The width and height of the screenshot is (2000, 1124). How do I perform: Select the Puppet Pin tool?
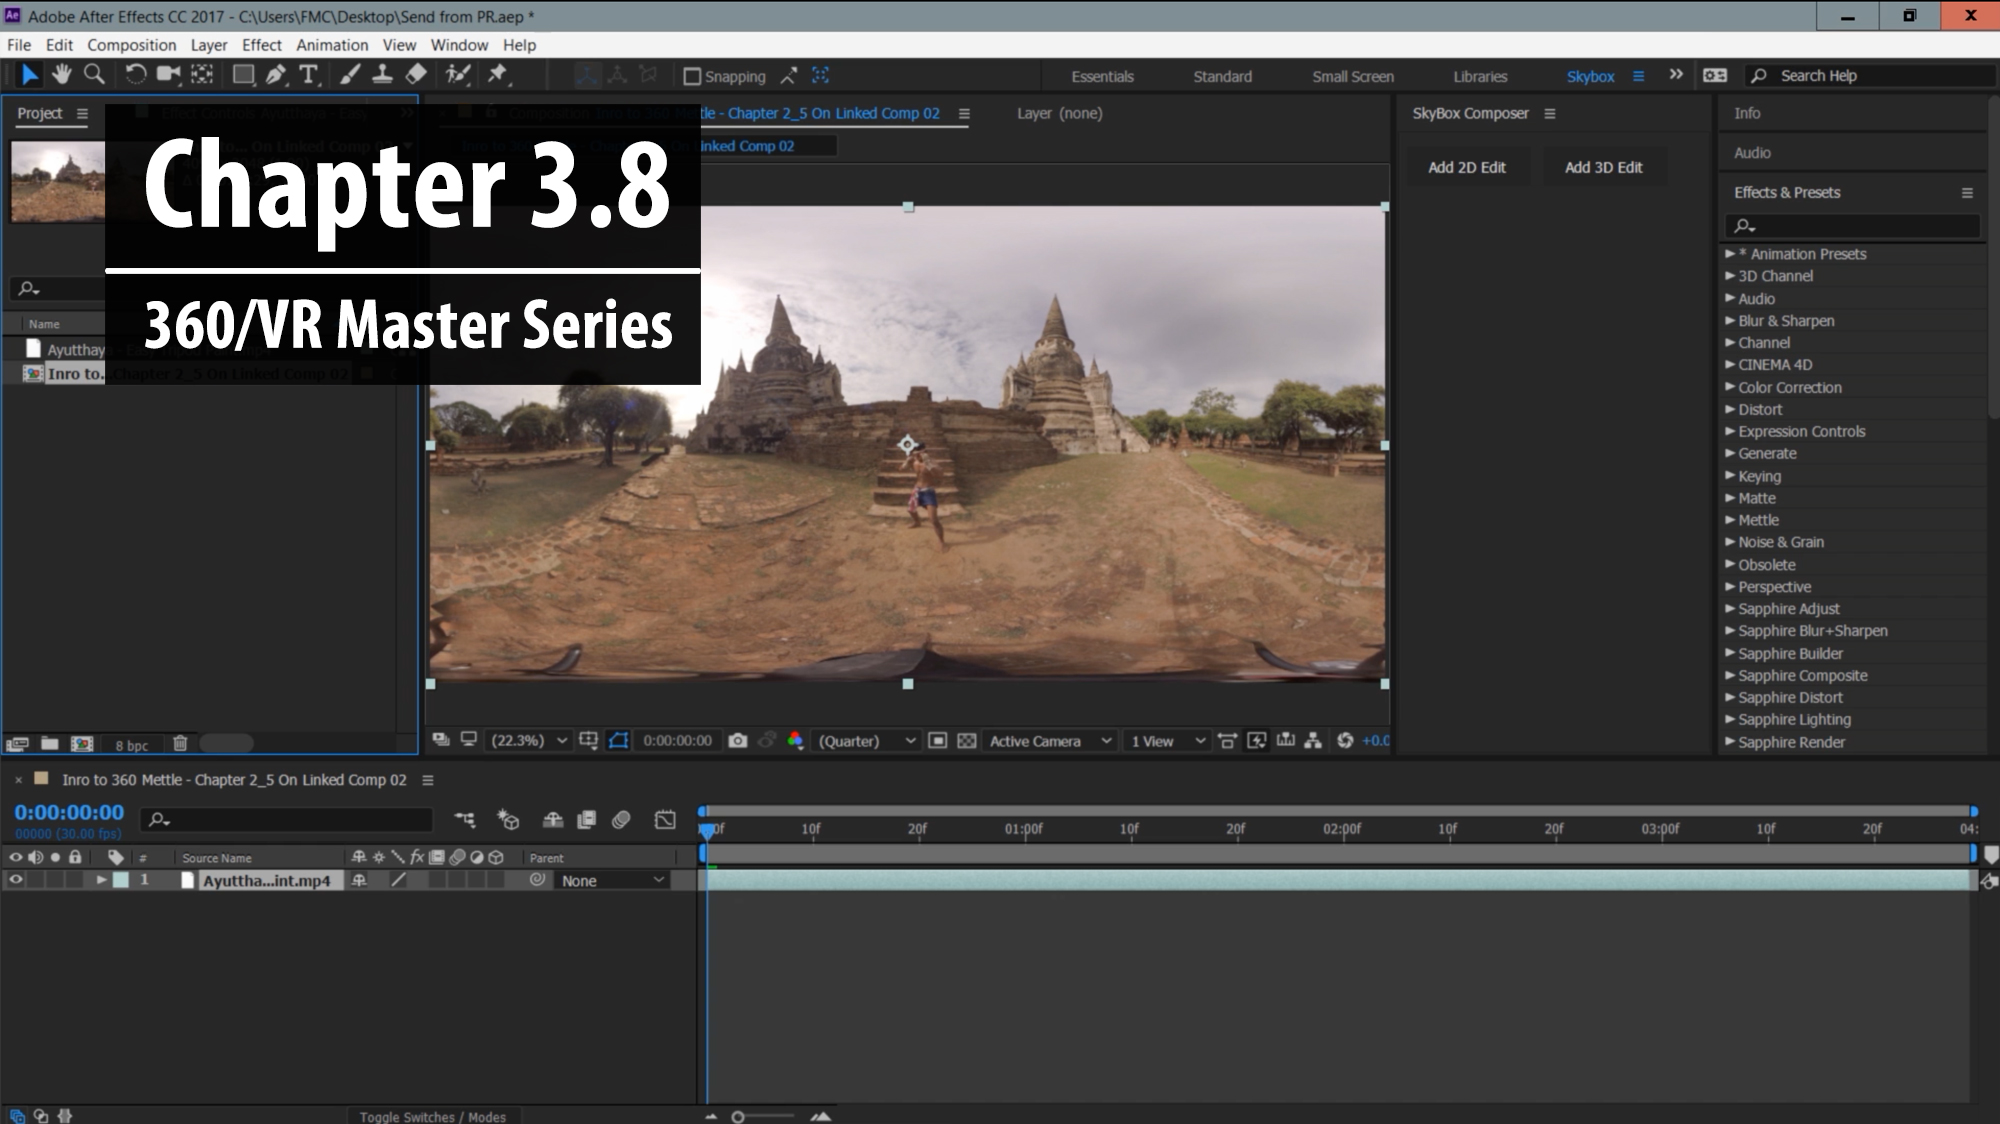(497, 74)
